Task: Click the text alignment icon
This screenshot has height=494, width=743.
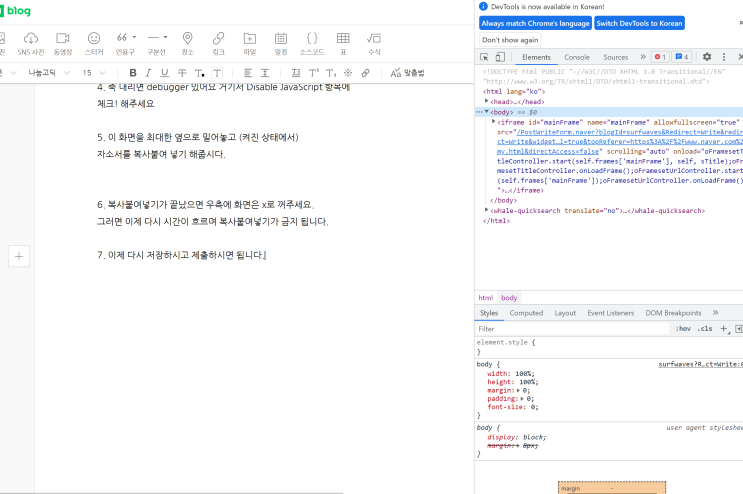Action: (248, 72)
